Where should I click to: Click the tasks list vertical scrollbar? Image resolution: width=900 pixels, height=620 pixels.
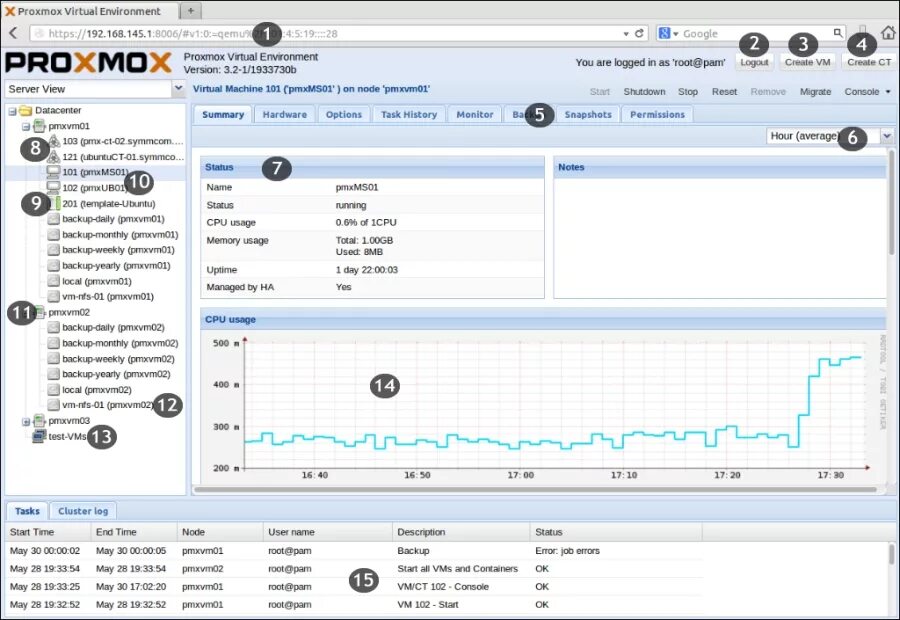tap(891, 555)
